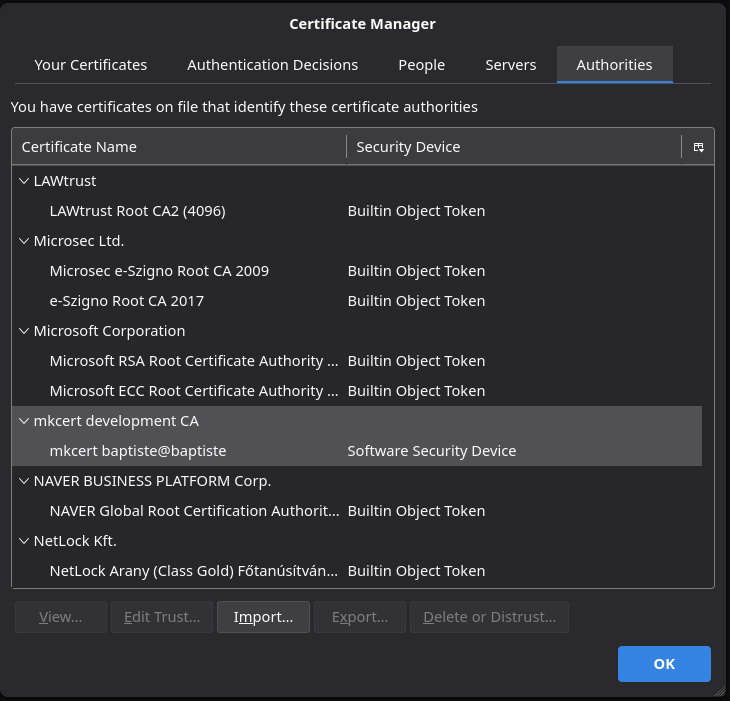Open the column picker icon
The height and width of the screenshot is (701, 730).
pos(698,147)
